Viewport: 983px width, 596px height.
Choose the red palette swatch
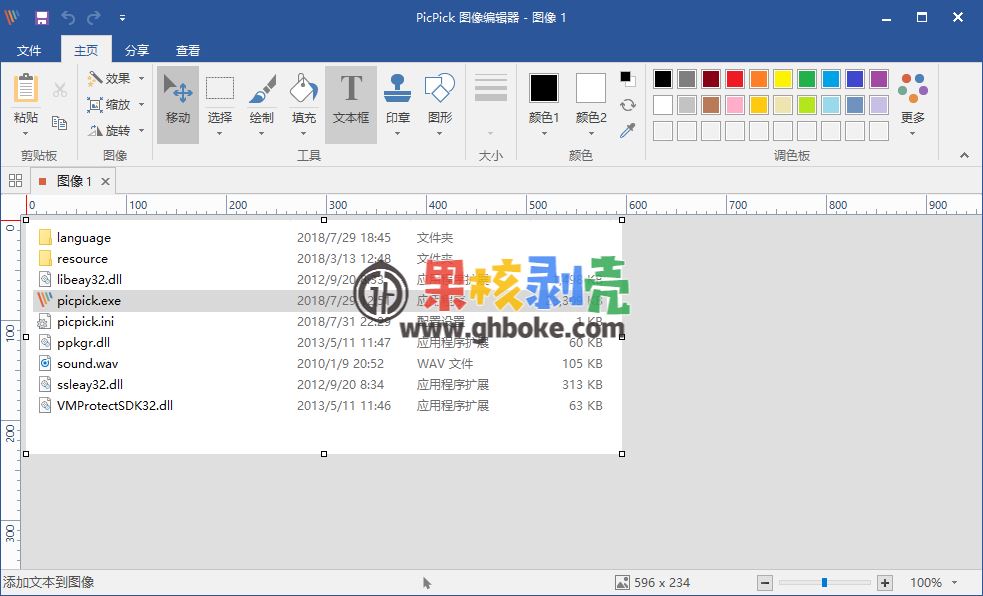point(735,79)
